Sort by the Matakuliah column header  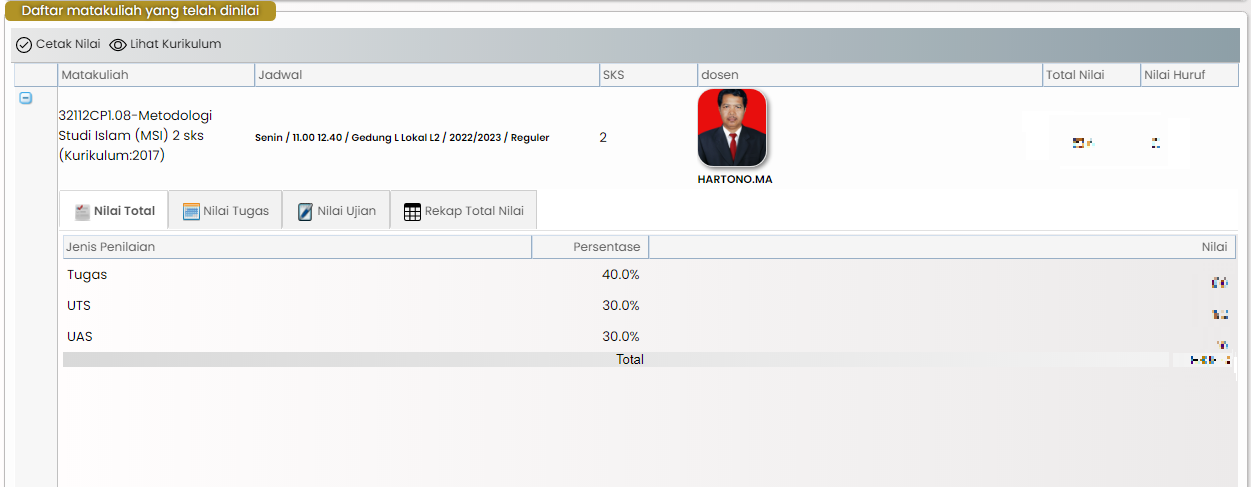click(95, 75)
